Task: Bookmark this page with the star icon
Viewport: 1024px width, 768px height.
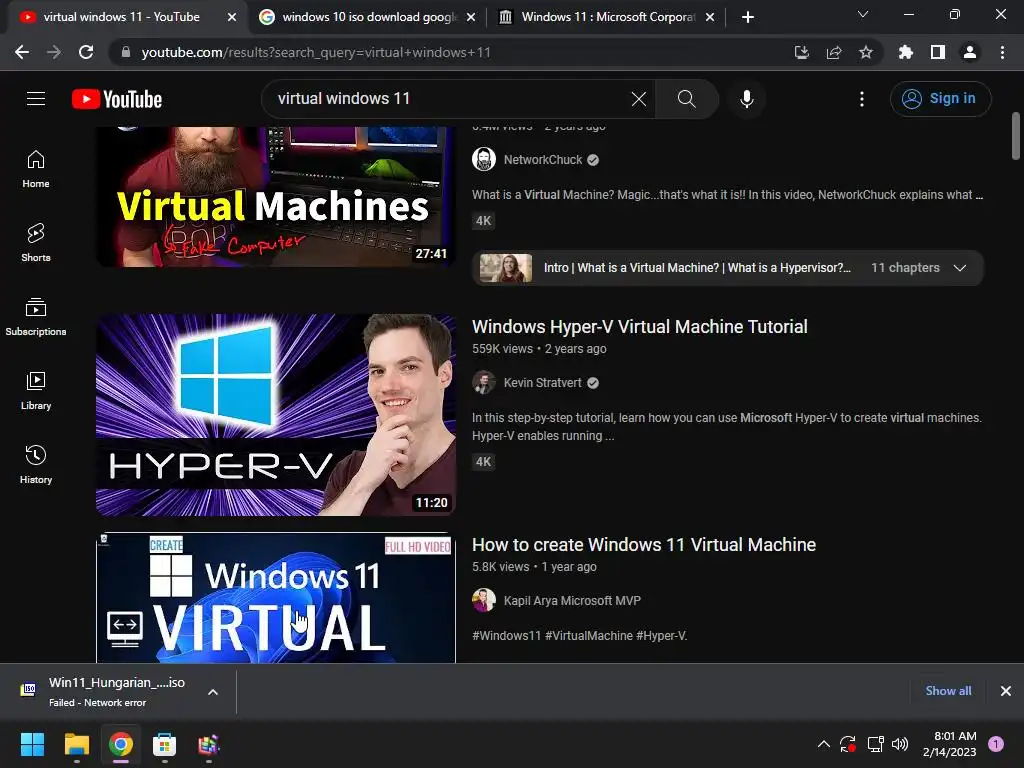Action: pyautogui.click(x=866, y=52)
